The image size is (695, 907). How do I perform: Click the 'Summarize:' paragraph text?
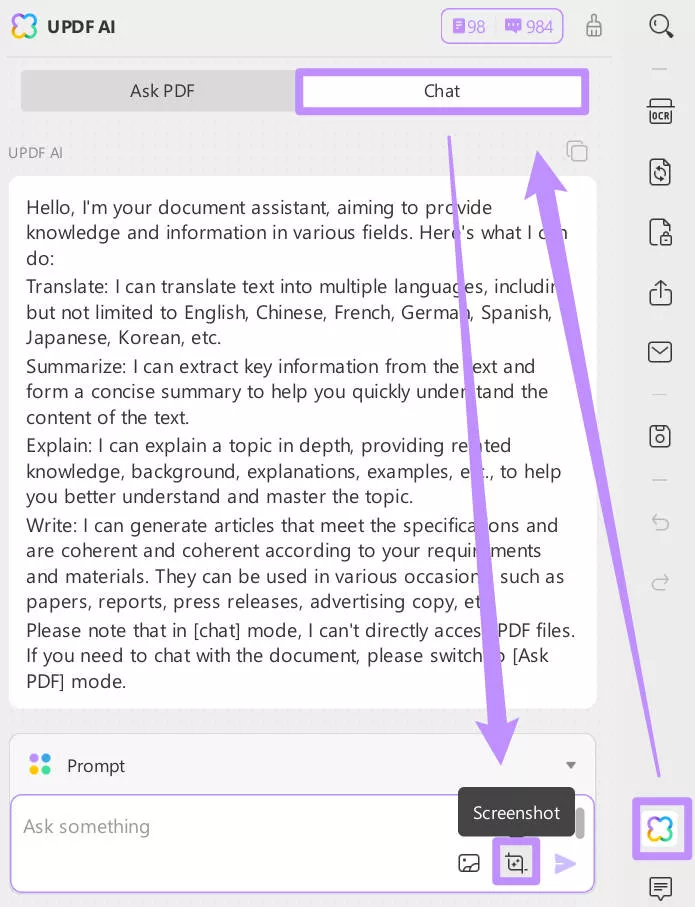click(287, 392)
